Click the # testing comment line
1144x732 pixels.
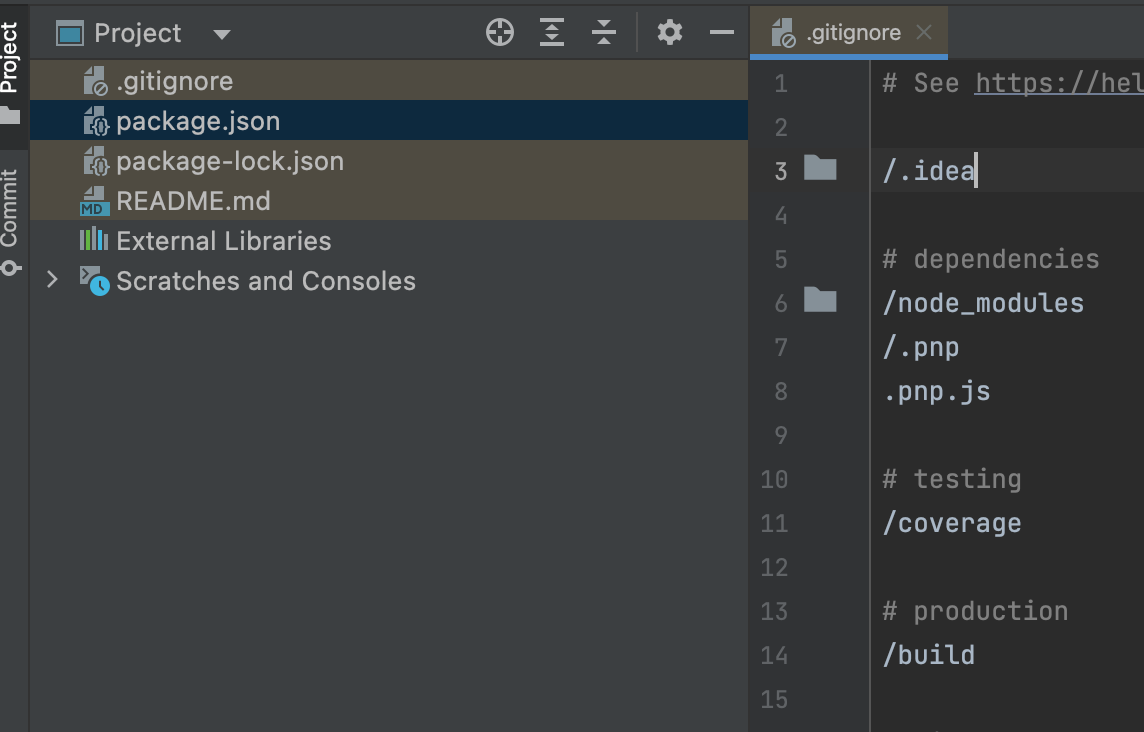[952, 479]
